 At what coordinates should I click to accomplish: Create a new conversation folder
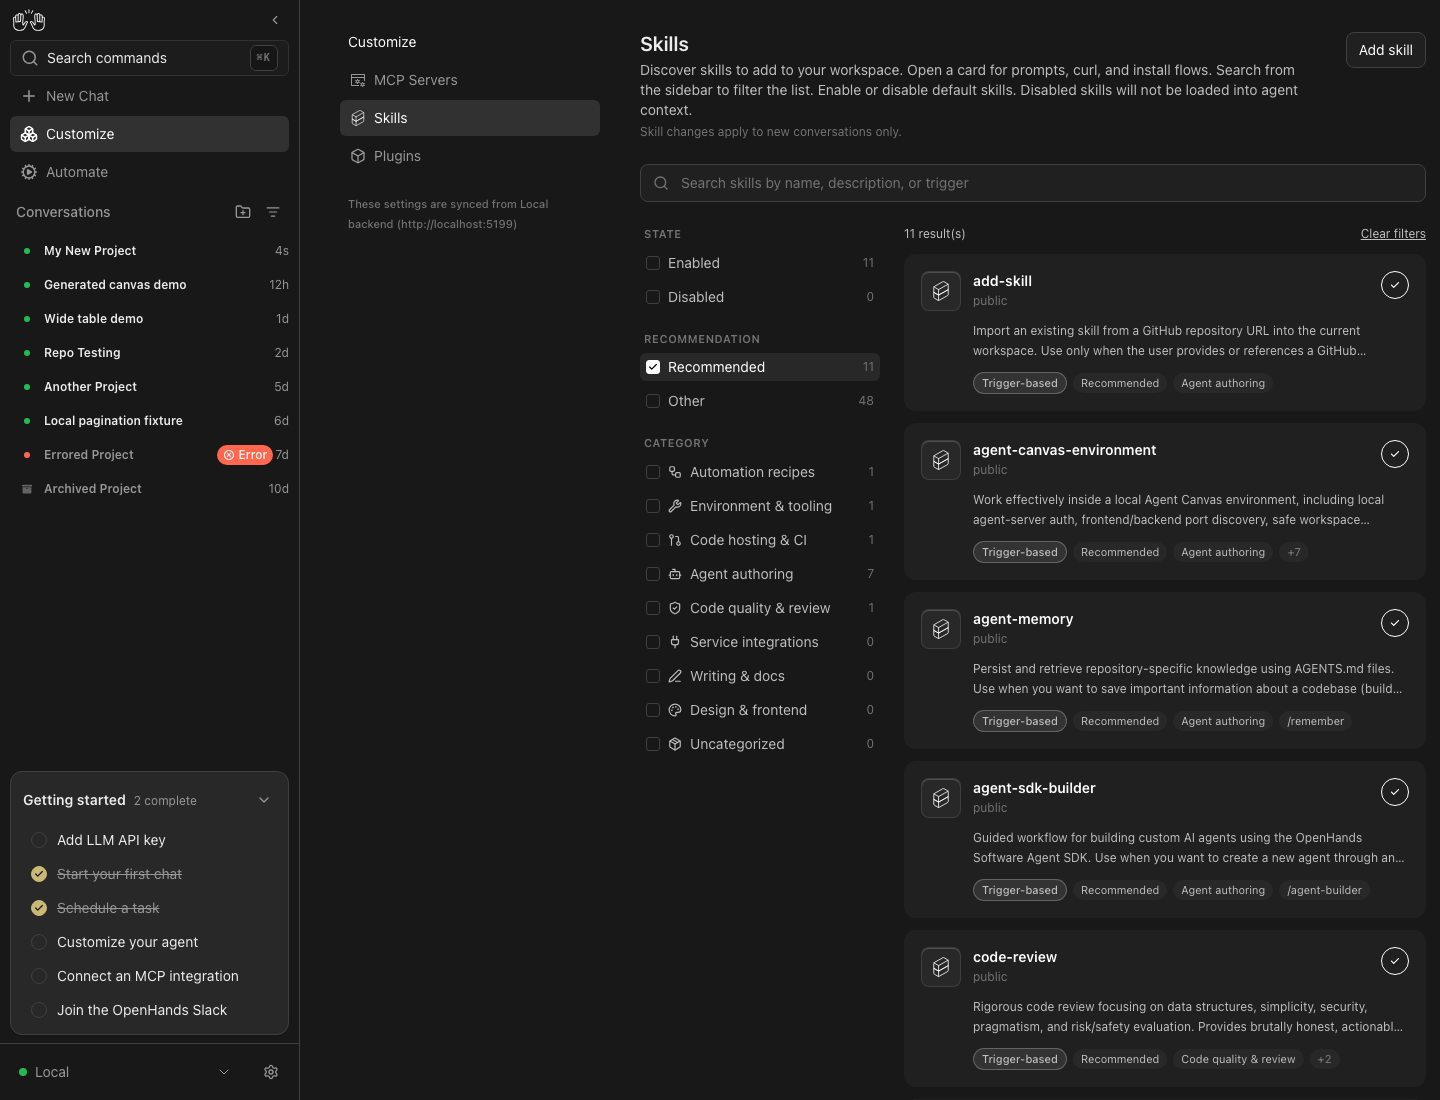[243, 212]
